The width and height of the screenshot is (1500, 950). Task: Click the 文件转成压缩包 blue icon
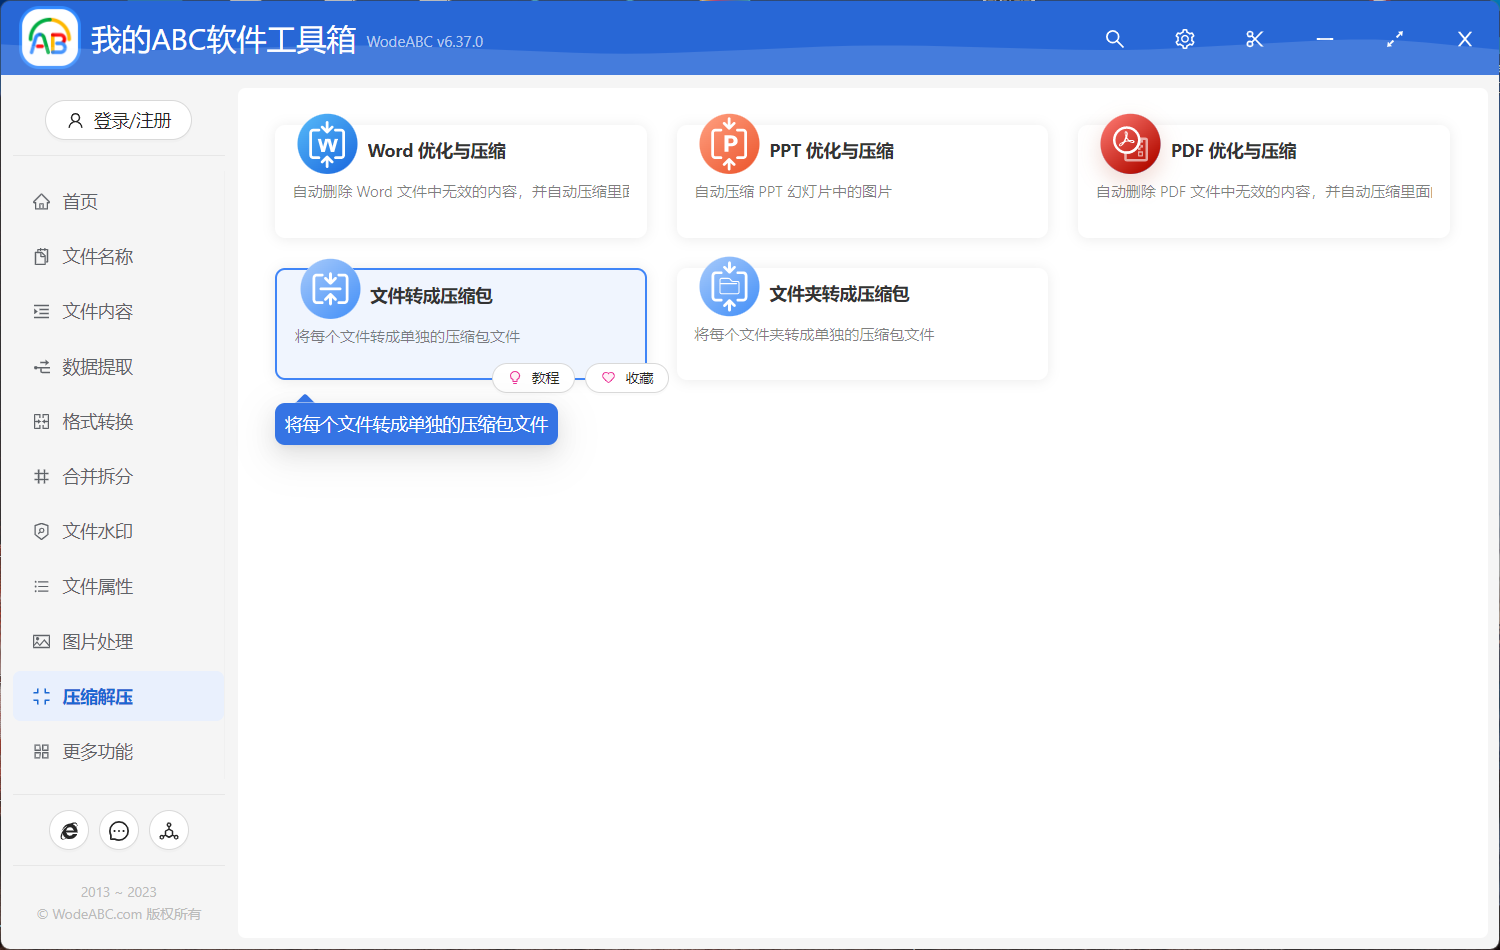tap(329, 287)
